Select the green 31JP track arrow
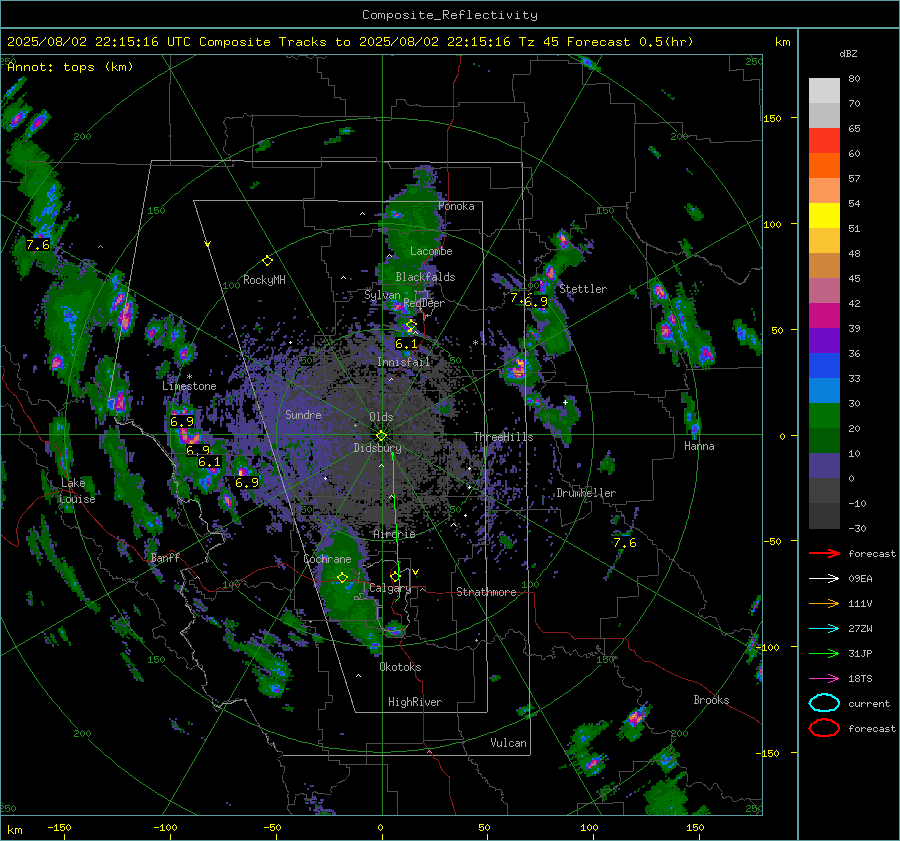Image resolution: width=900 pixels, height=841 pixels. coord(824,653)
